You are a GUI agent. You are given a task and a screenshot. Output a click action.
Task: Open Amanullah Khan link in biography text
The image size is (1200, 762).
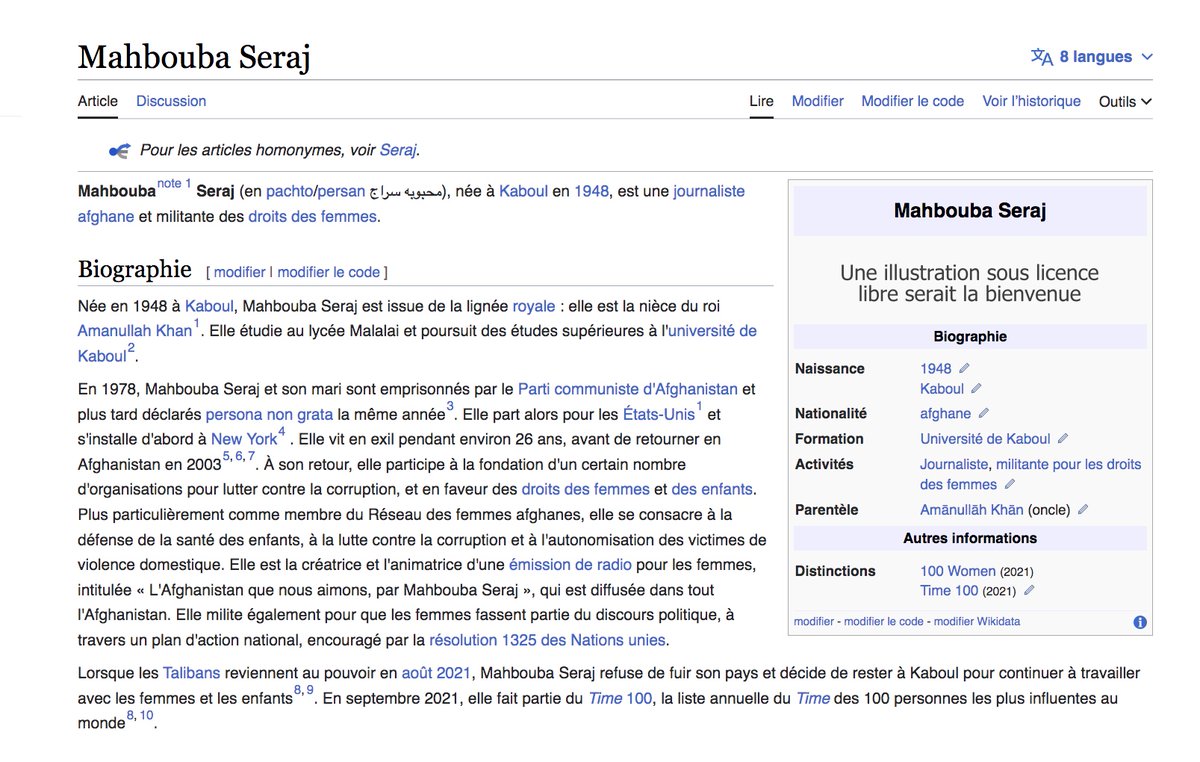(x=135, y=331)
